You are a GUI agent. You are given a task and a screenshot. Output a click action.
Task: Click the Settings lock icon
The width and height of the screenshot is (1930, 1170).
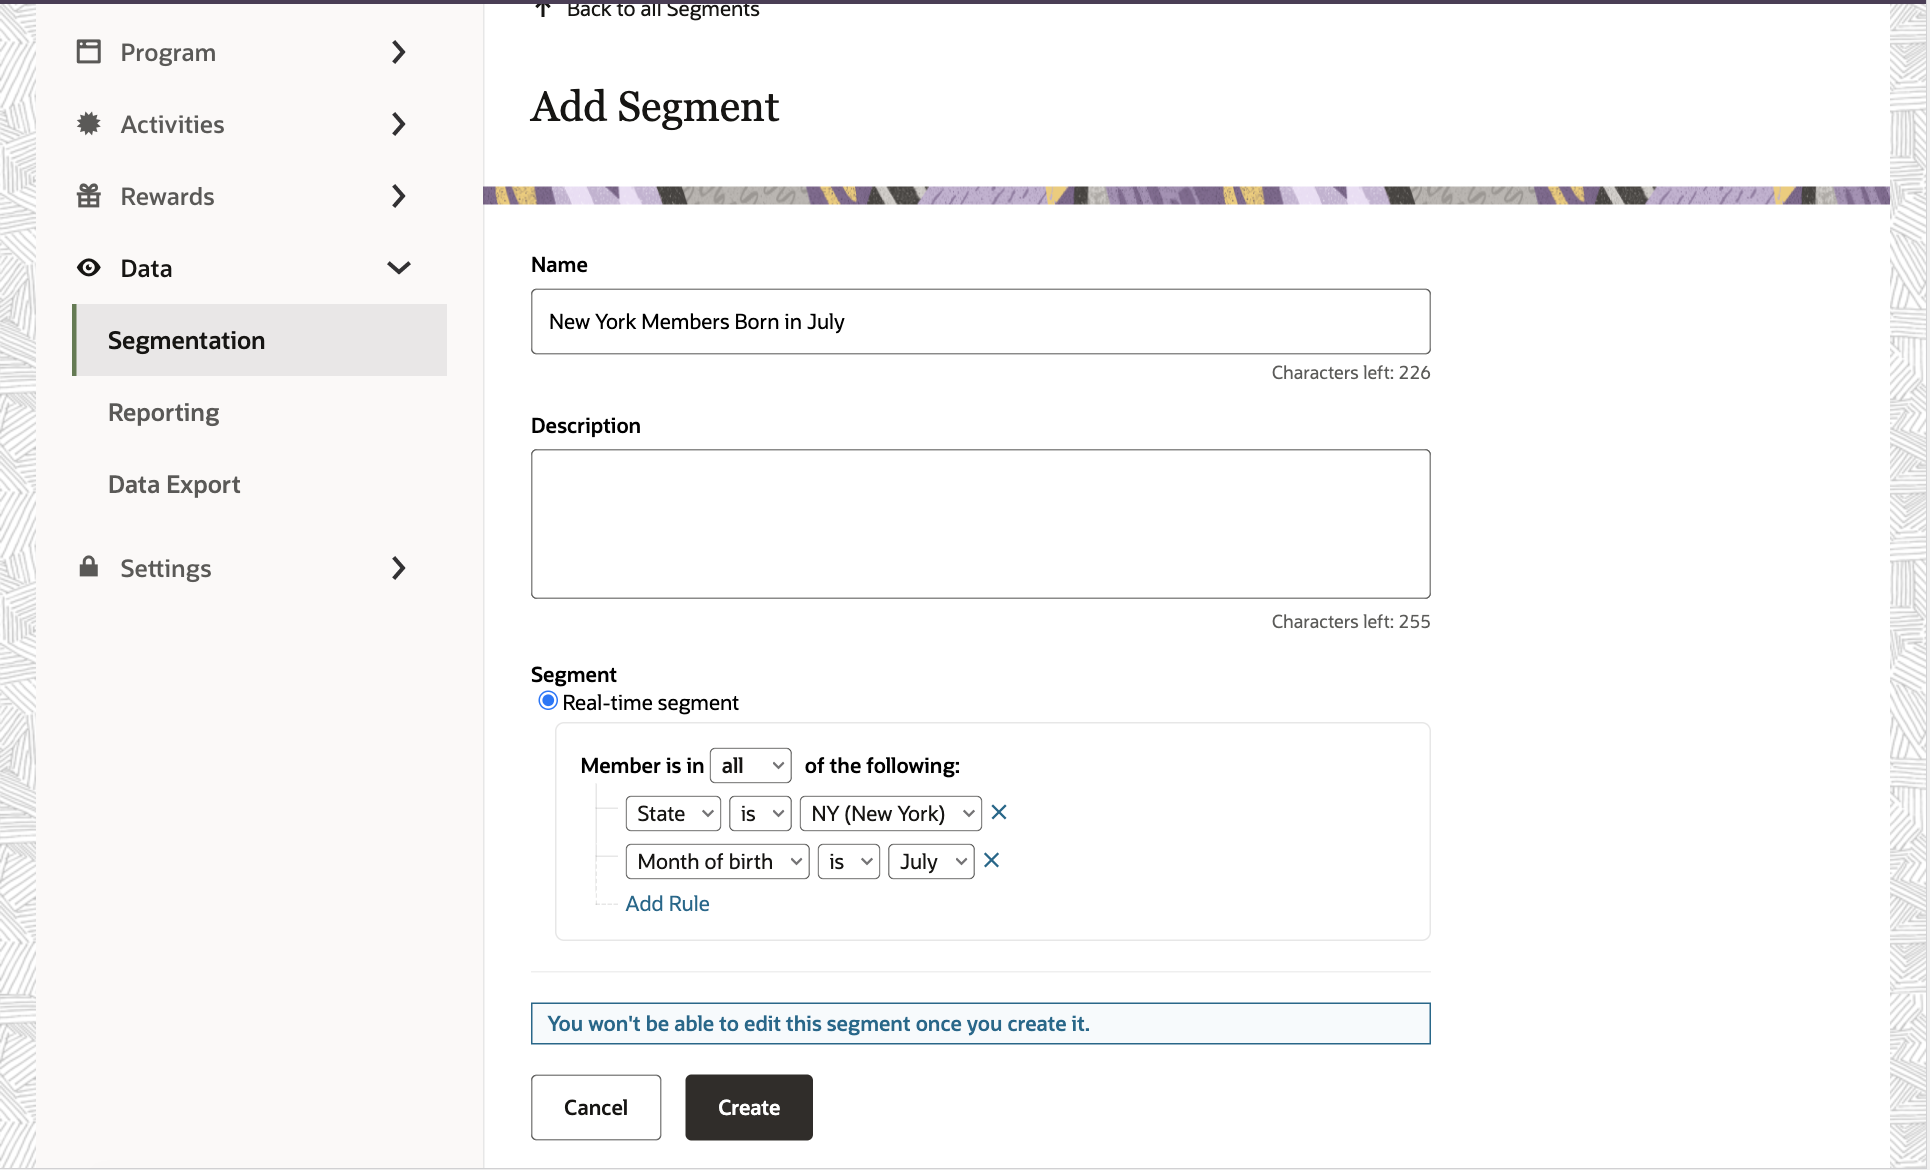click(x=89, y=567)
